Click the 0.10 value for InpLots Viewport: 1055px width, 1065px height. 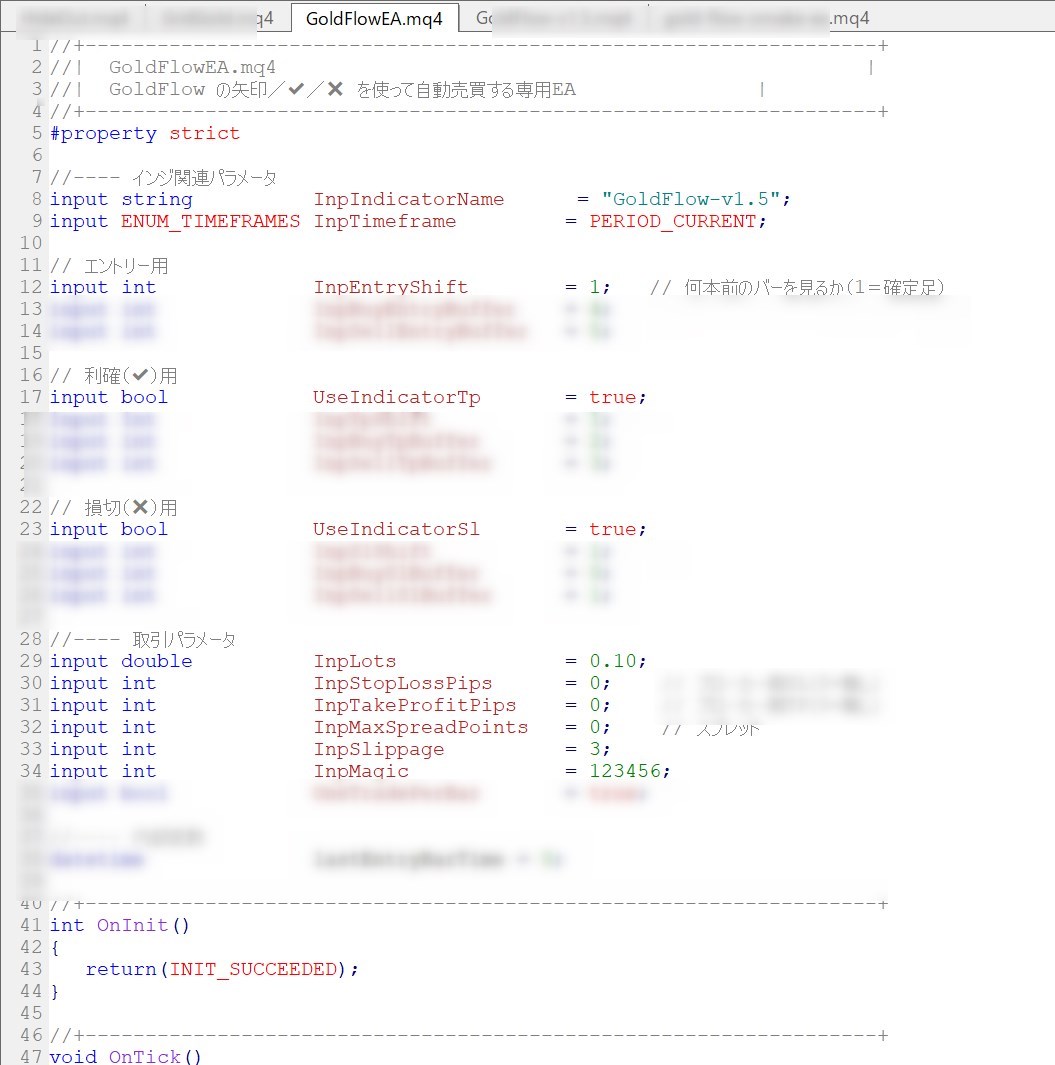[612, 661]
